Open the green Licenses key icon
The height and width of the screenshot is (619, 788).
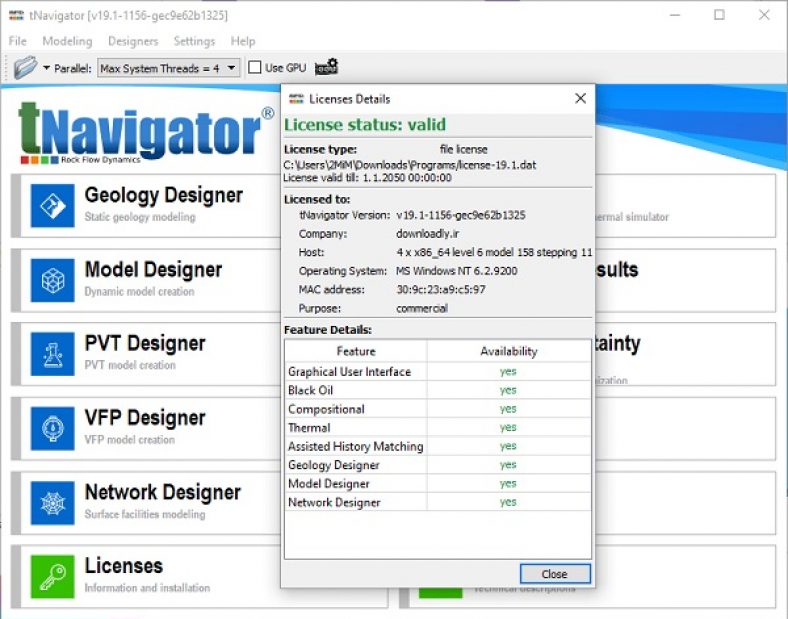tap(52, 576)
